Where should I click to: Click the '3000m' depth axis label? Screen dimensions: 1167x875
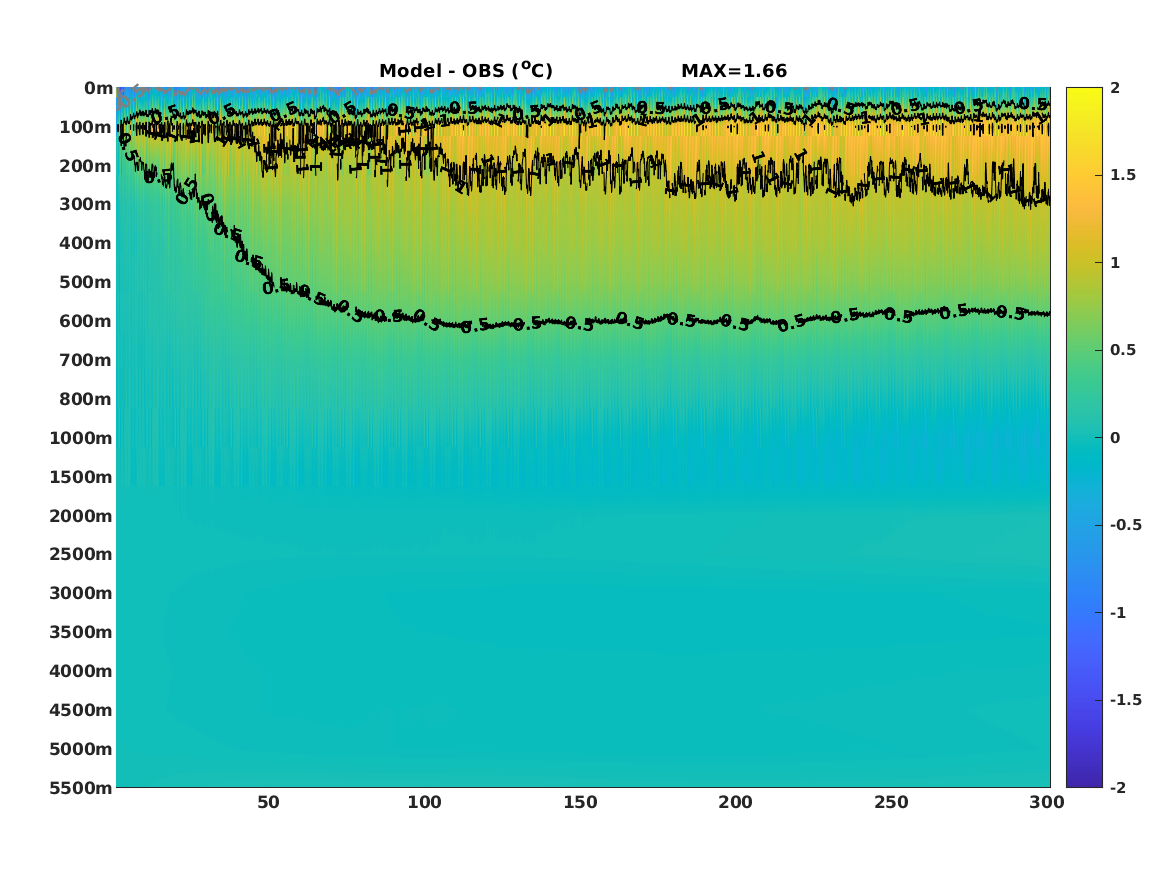pos(81,593)
